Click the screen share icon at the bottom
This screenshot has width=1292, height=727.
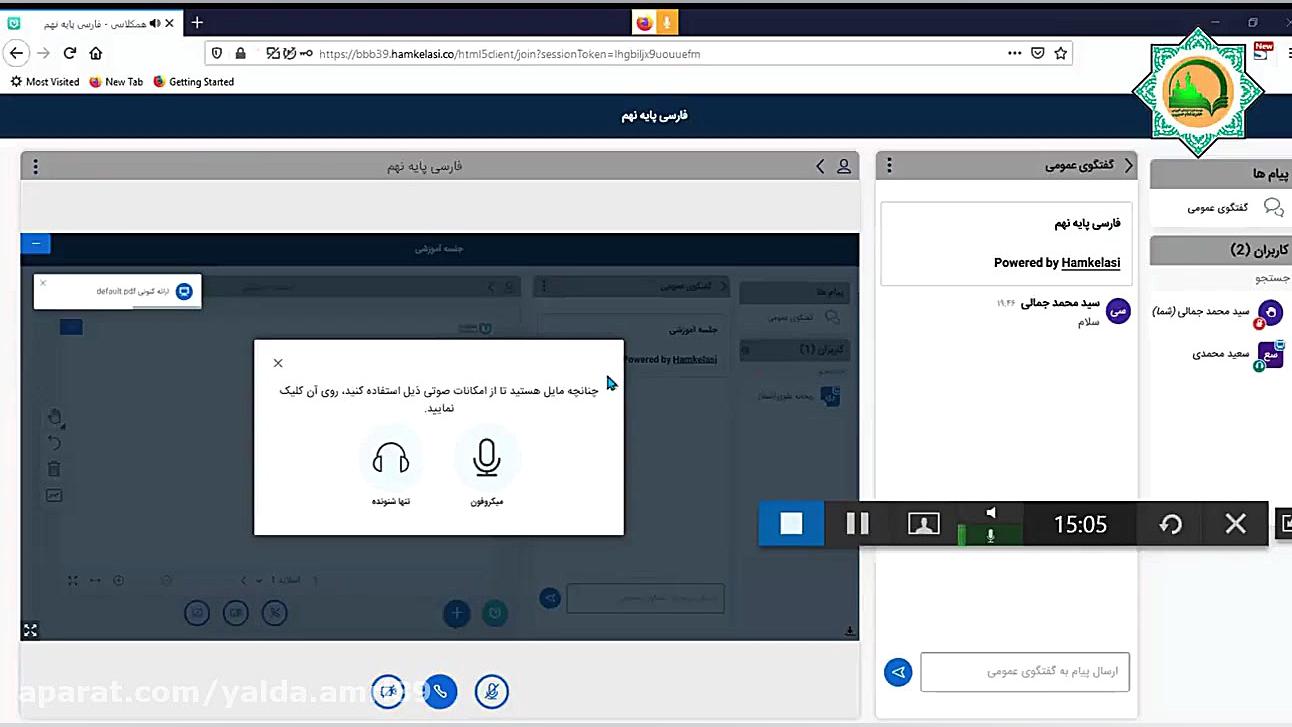tap(388, 691)
